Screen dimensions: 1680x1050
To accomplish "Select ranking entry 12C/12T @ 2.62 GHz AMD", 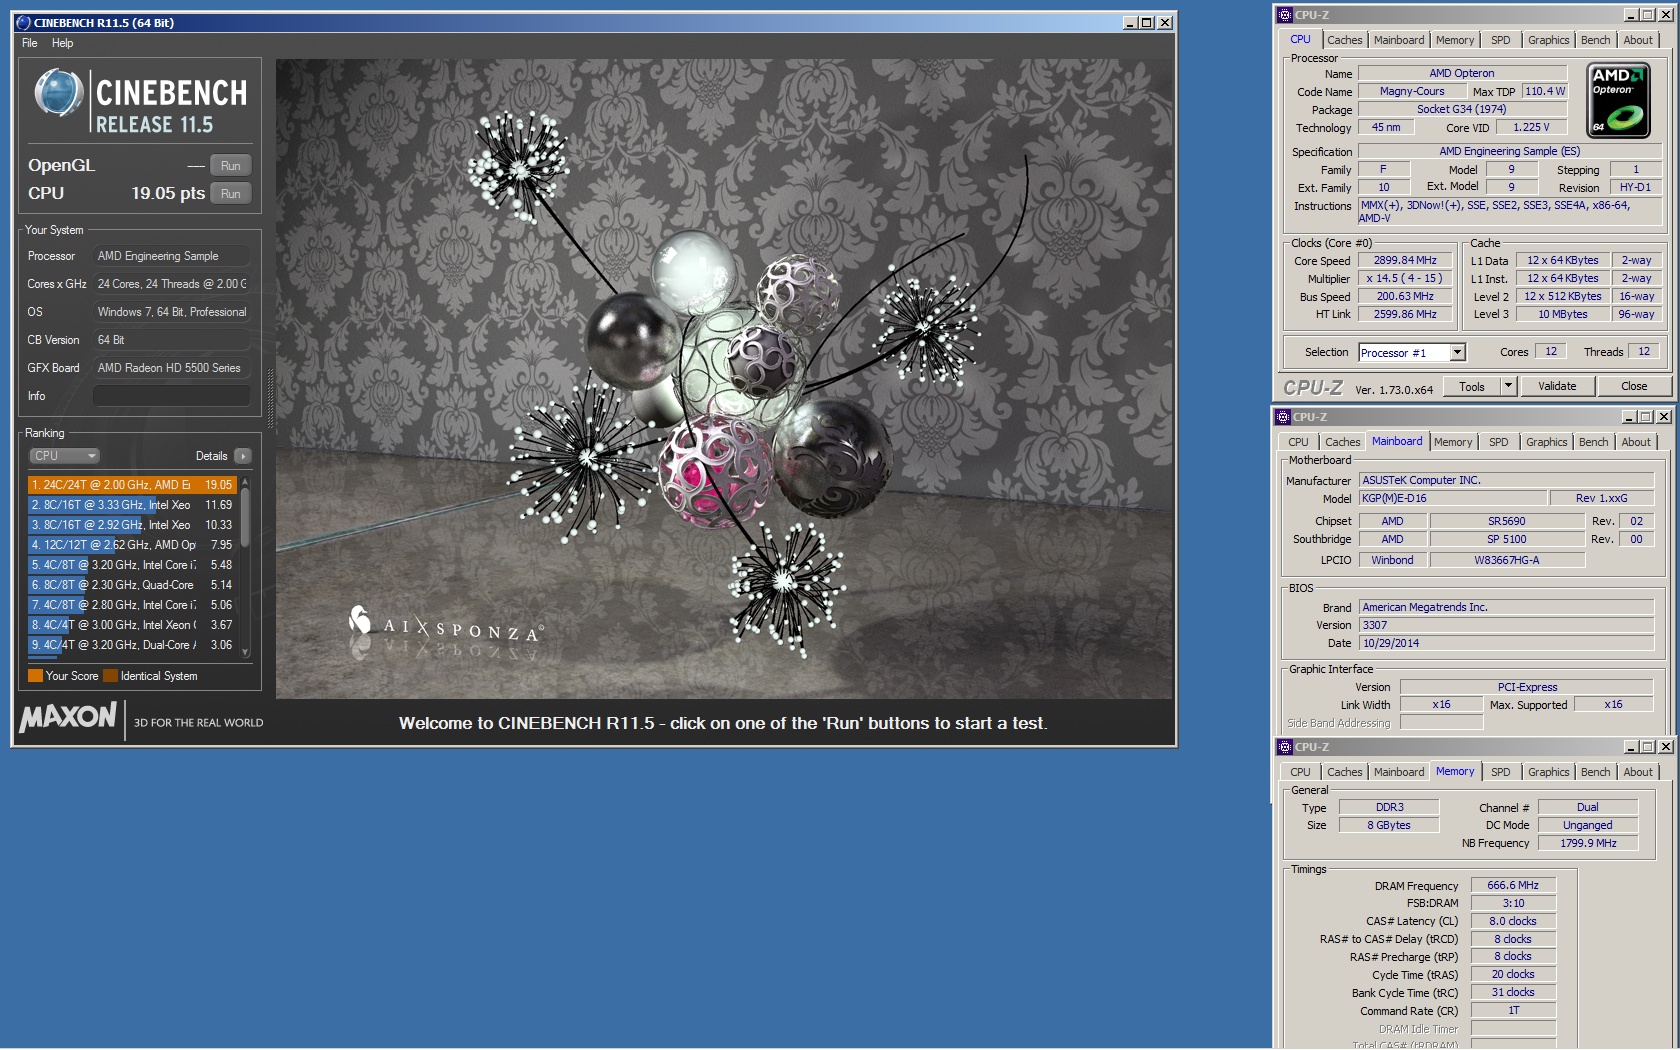I will point(132,545).
